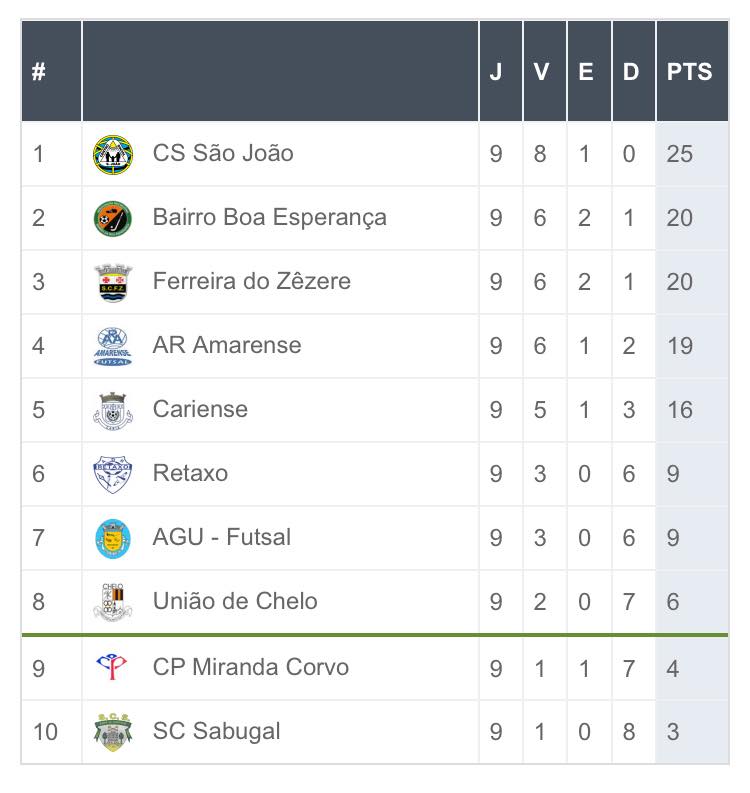Click the União de Chelo crest
Image resolution: width=750 pixels, height=793 pixels.
(x=112, y=602)
